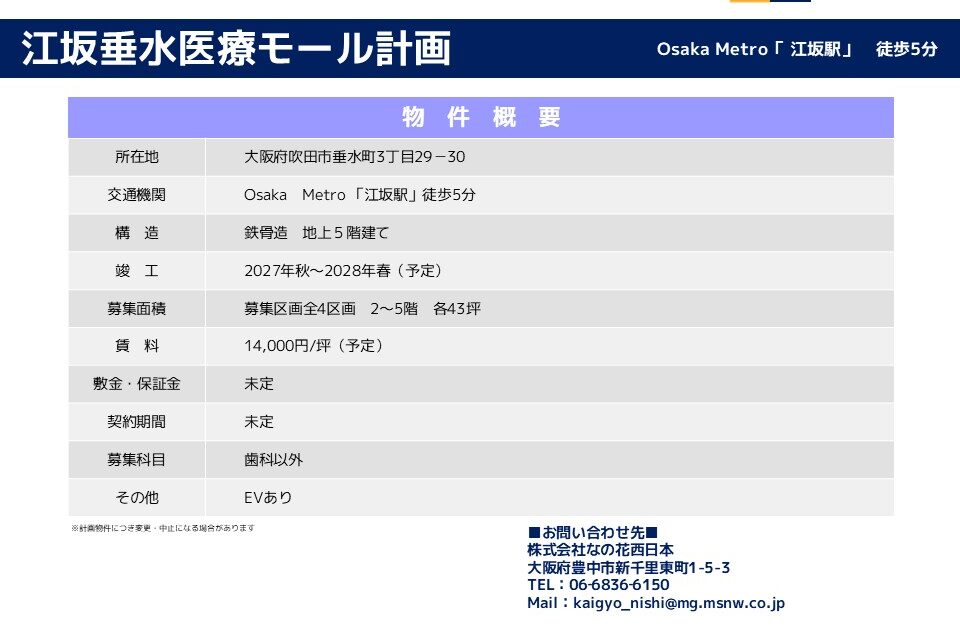Select the 2027年秋～2028年春 completion value
This screenshot has height=640, width=960.
tap(343, 271)
